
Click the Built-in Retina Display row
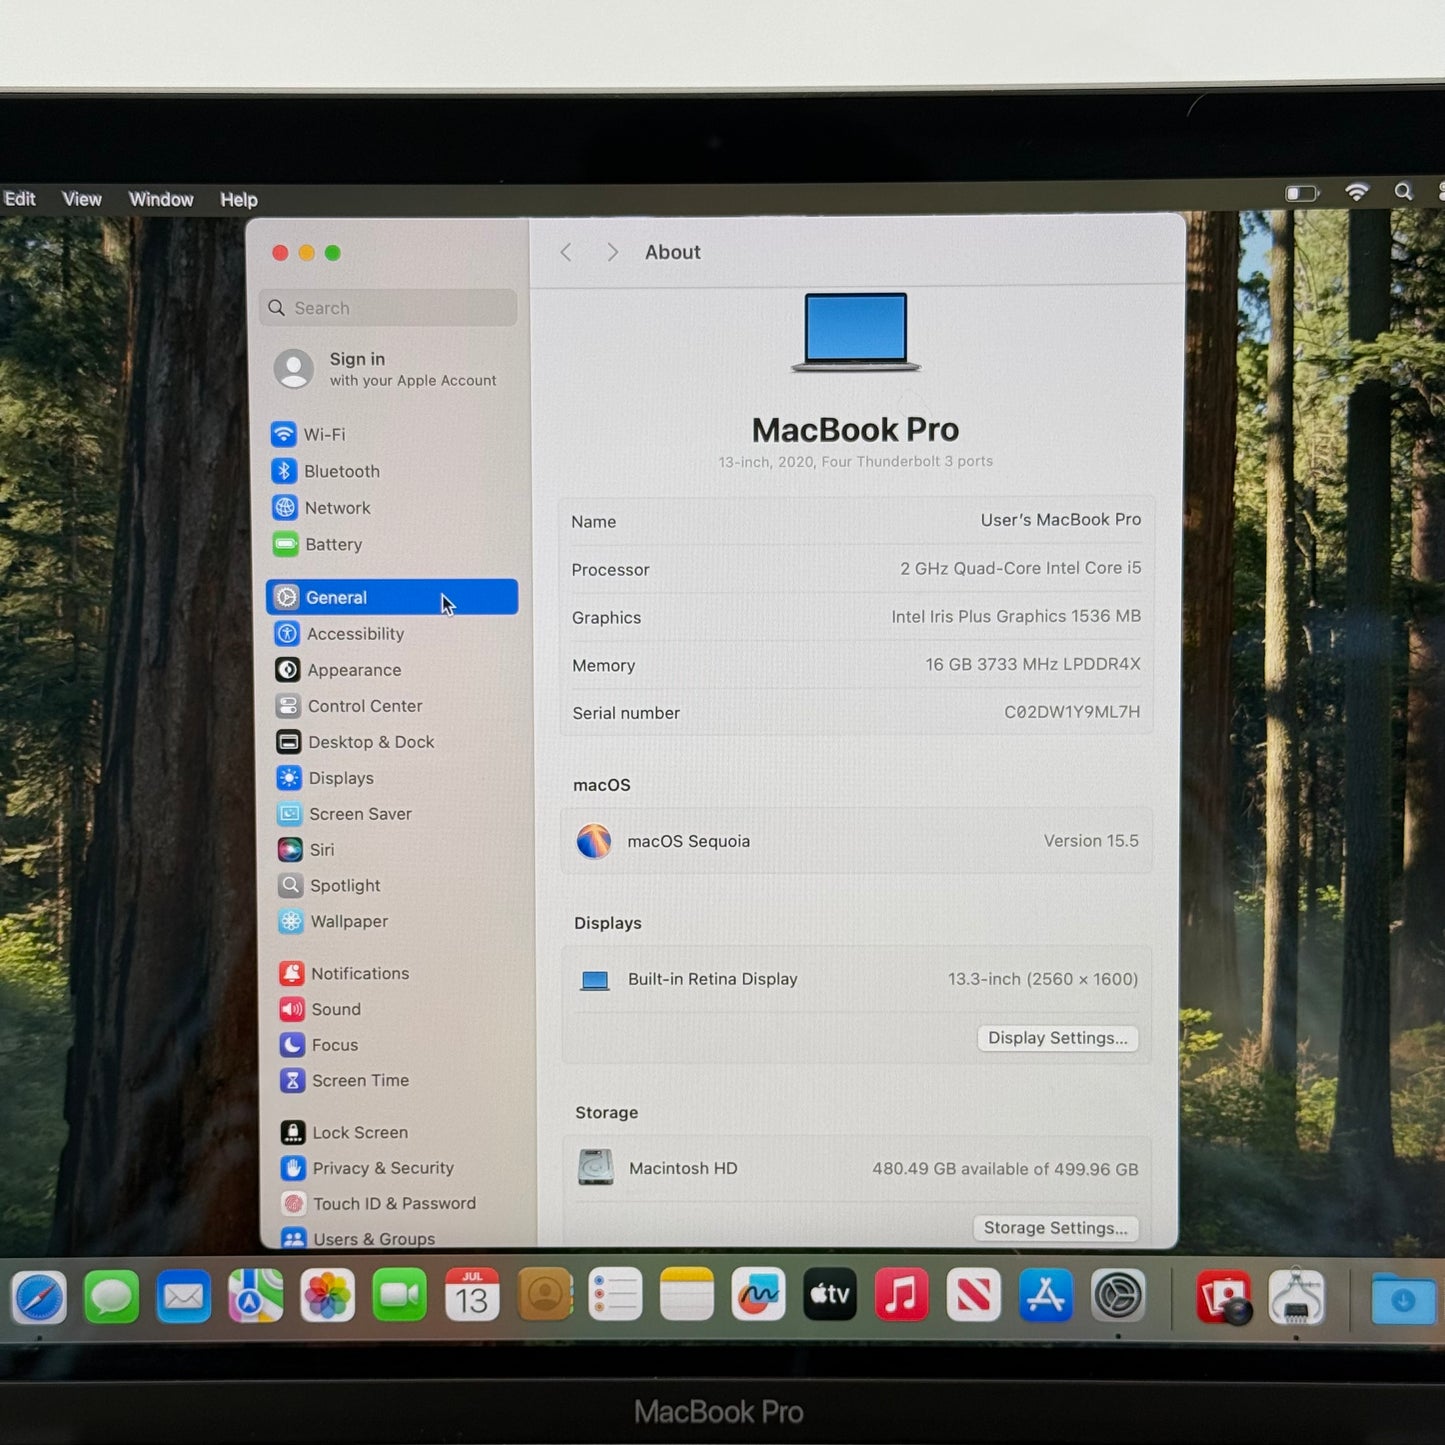(x=857, y=979)
